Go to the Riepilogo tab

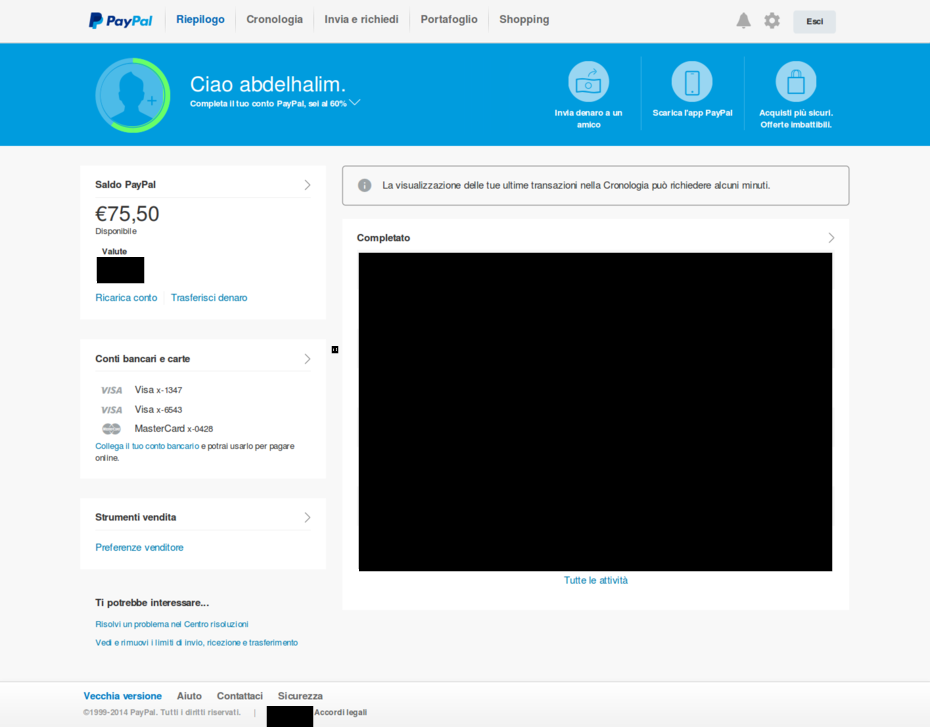point(200,20)
